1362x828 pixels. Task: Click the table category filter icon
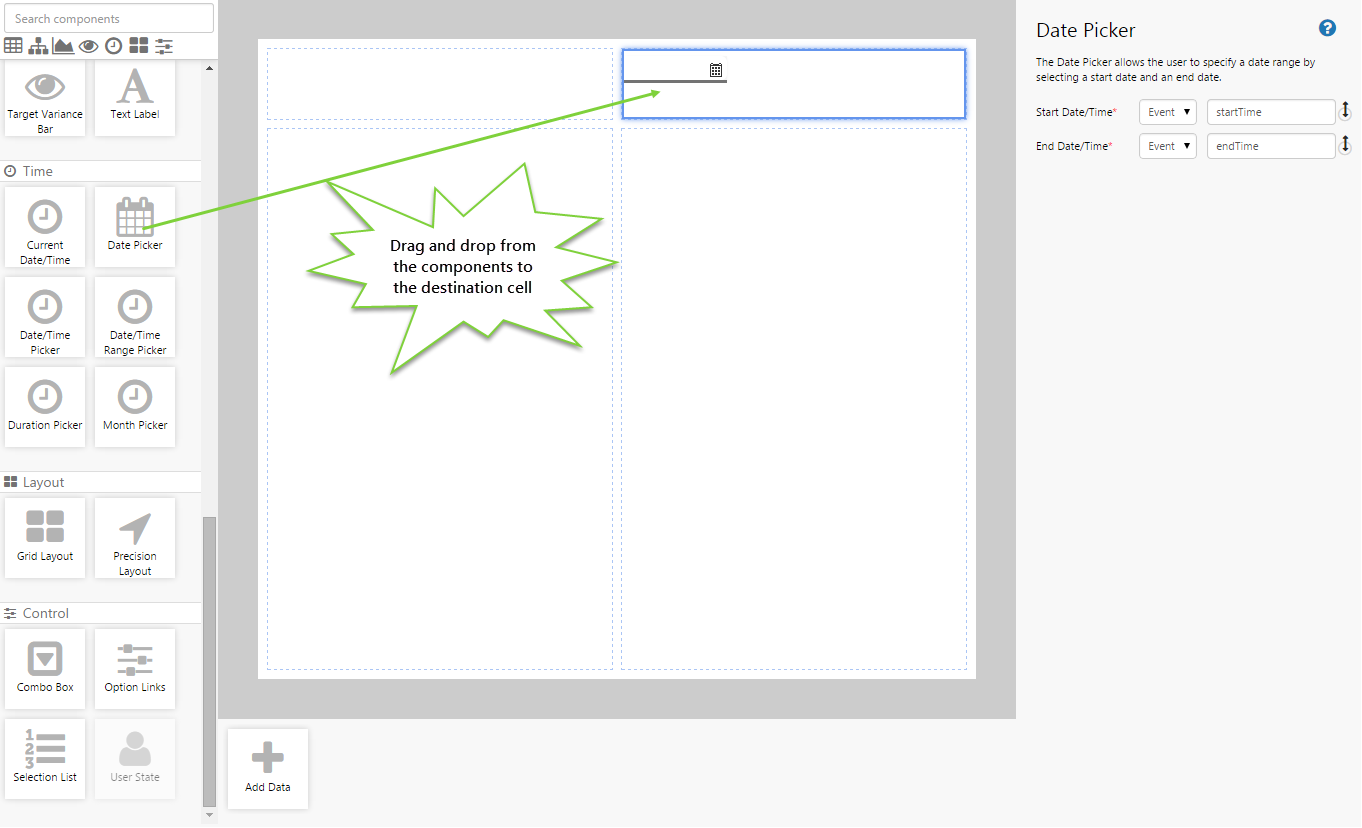coord(14,46)
